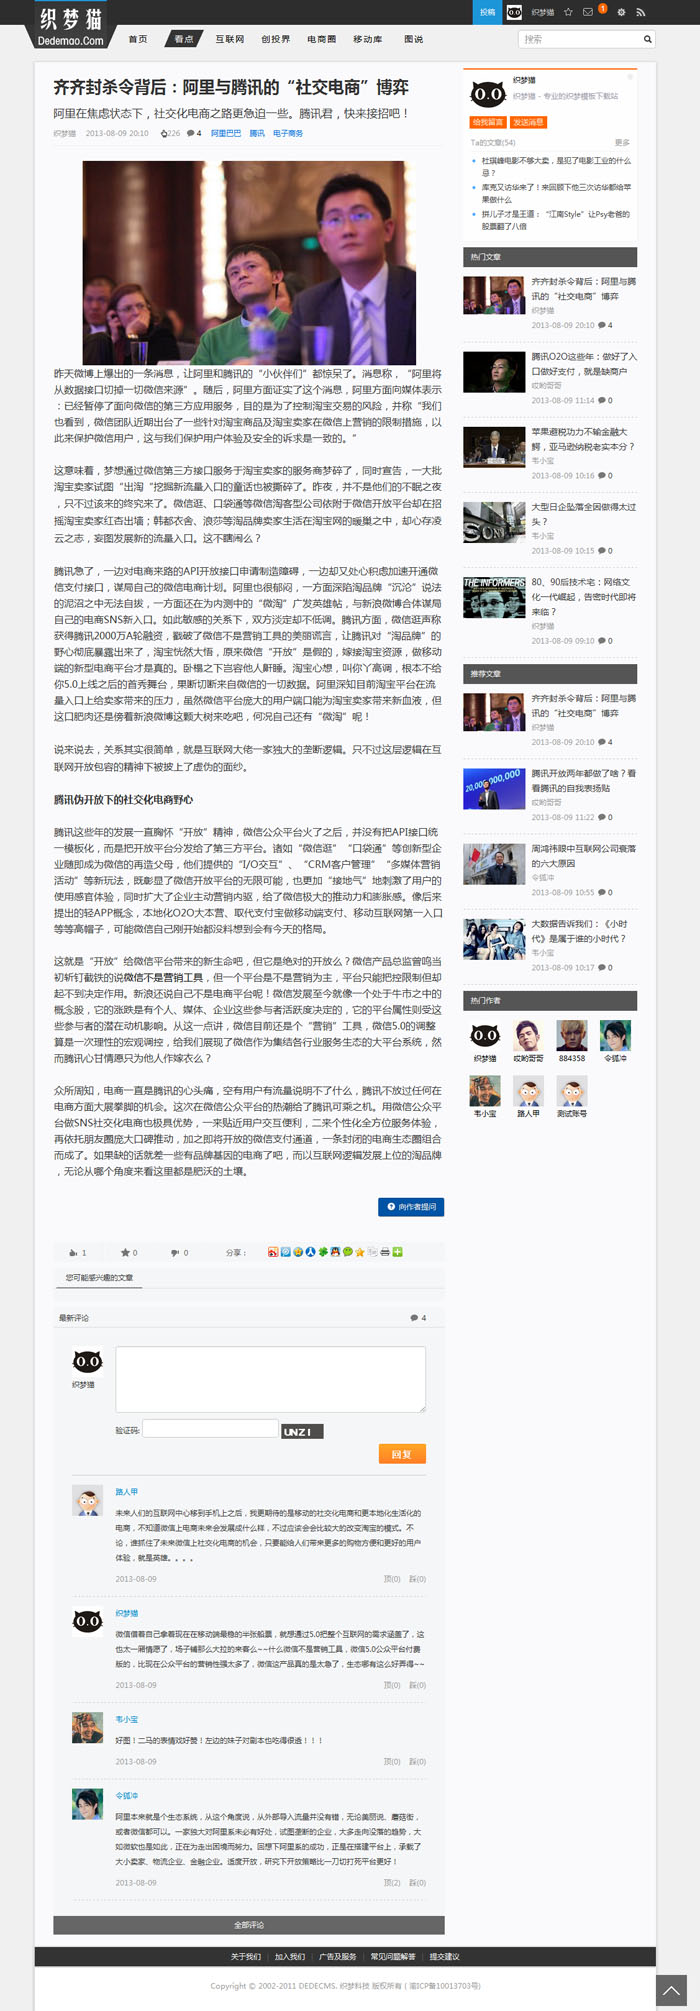Screen dimensions: 700x2011
Task: Click the Dedemao.Com site logo
Action: [x=71, y=25]
